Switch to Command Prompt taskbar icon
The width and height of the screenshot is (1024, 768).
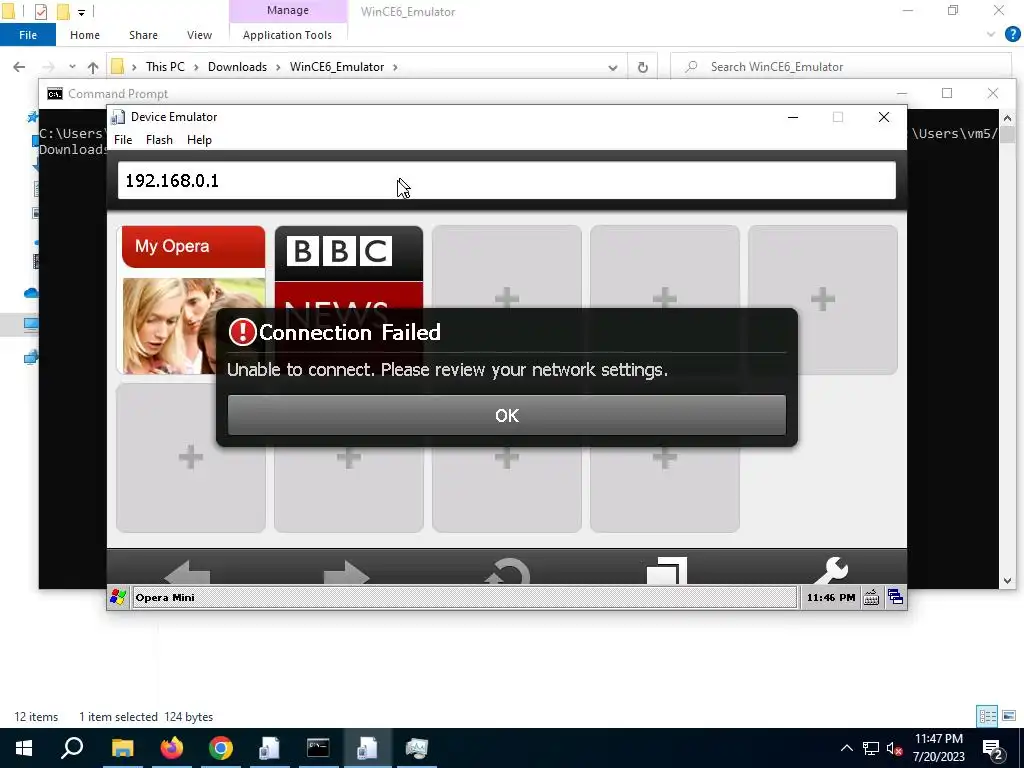coord(318,748)
